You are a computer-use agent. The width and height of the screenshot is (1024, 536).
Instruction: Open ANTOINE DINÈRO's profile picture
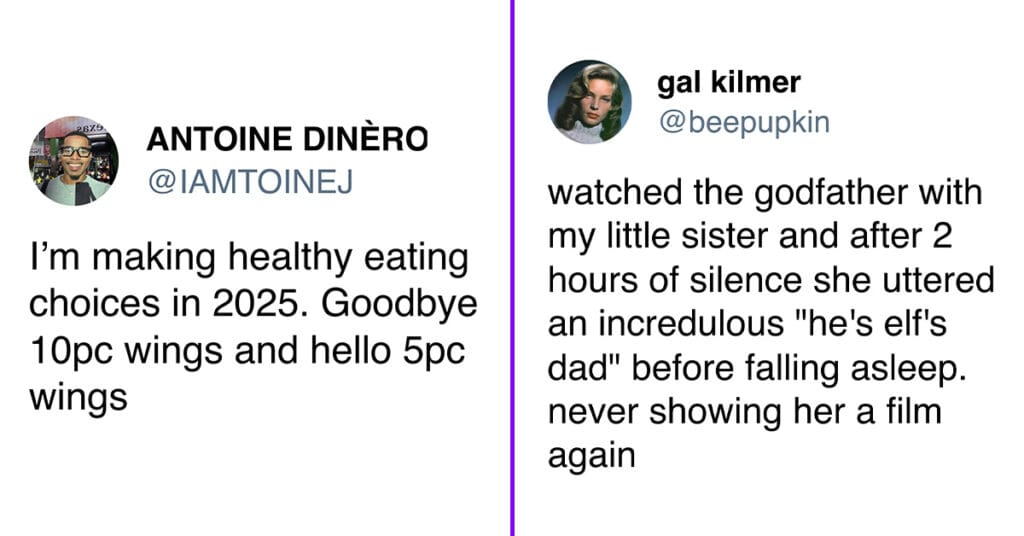(74, 161)
